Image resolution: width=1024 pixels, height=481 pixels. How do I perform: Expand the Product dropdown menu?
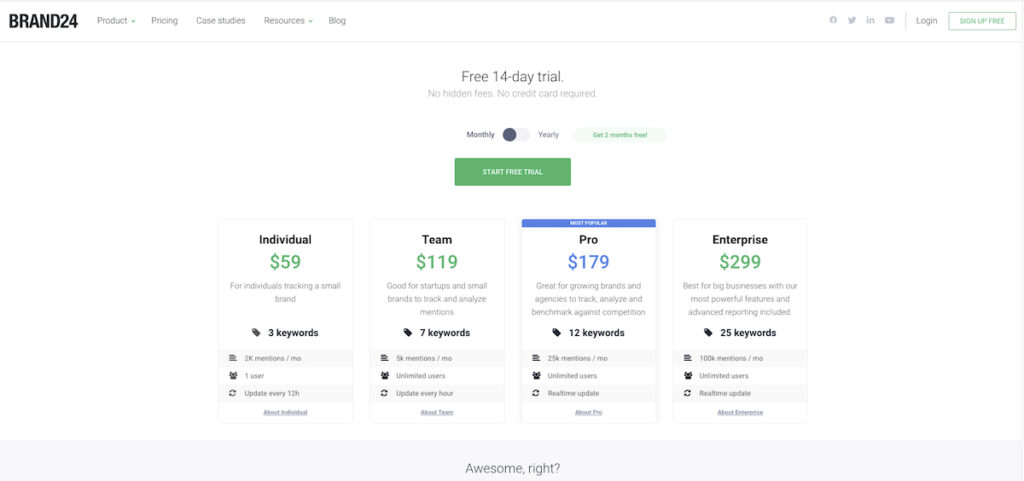point(116,21)
